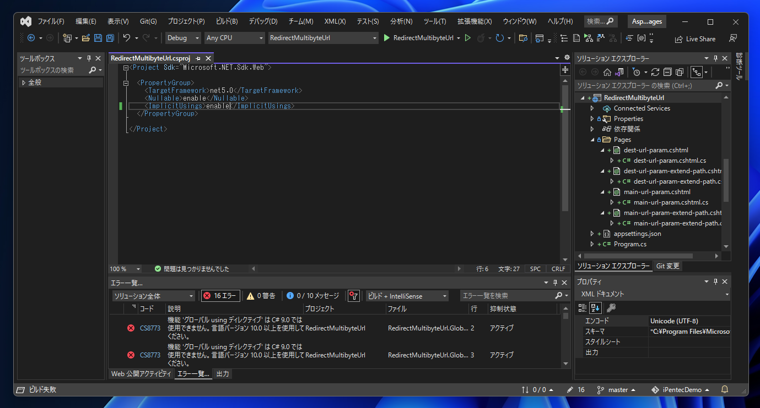This screenshot has height=408, width=760.
Task: Toggle the 0 Warnings filter button
Action: [x=261, y=296]
